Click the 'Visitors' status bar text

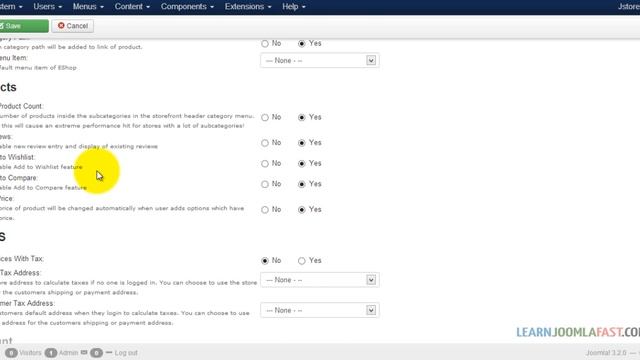tap(30, 353)
